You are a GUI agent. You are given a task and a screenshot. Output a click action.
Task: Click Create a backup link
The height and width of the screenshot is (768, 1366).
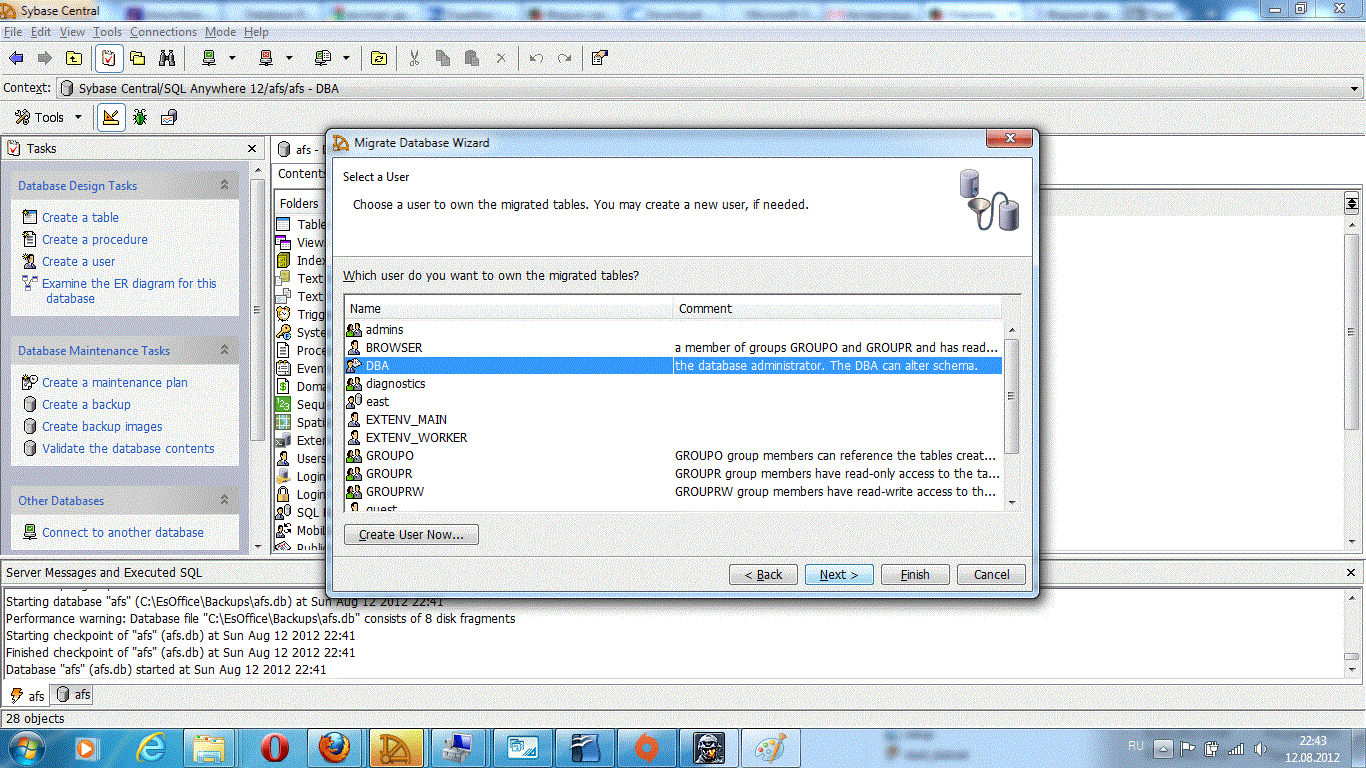pyautogui.click(x=86, y=404)
